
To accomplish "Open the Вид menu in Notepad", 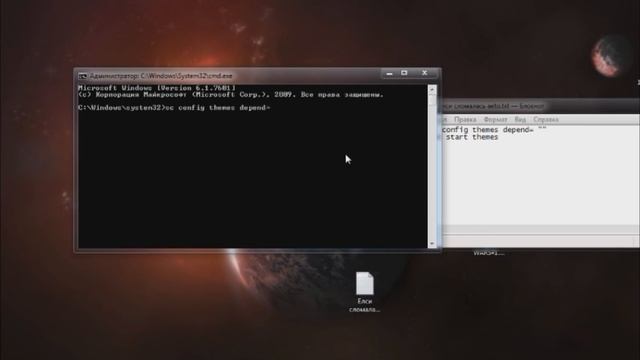I will [x=520, y=120].
